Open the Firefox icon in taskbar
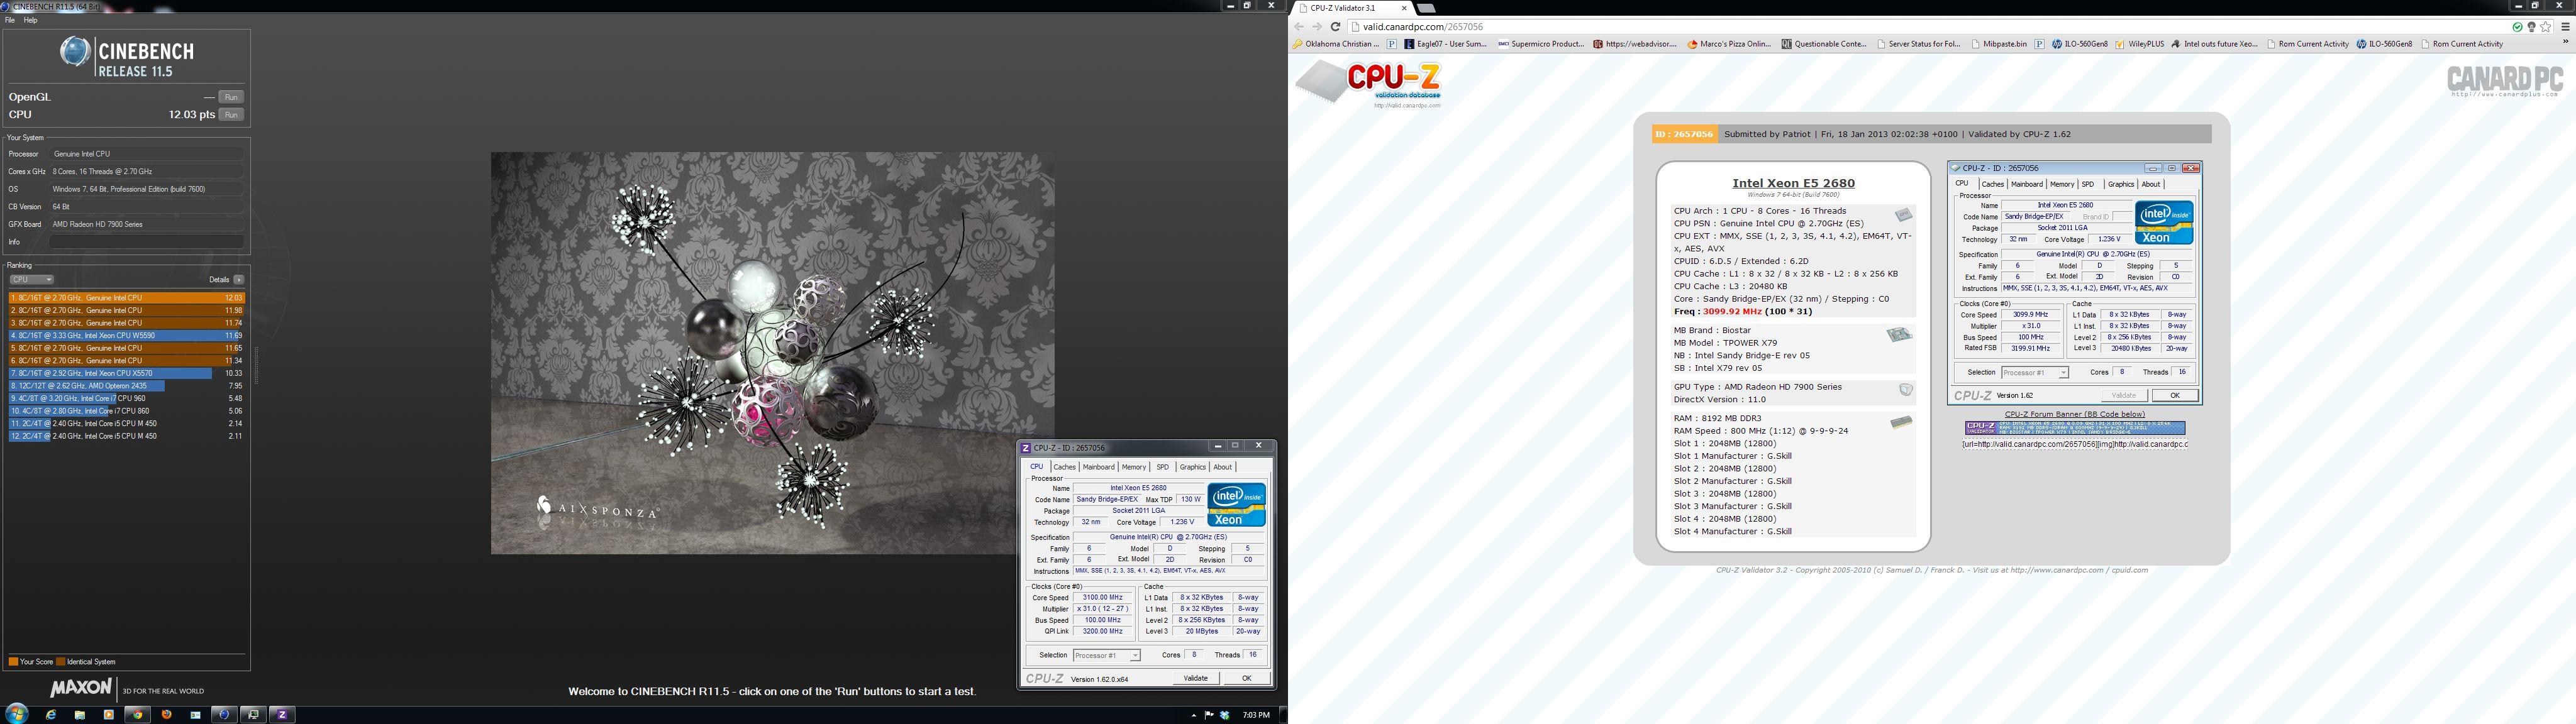Viewport: 2576px width, 724px height. click(166, 714)
